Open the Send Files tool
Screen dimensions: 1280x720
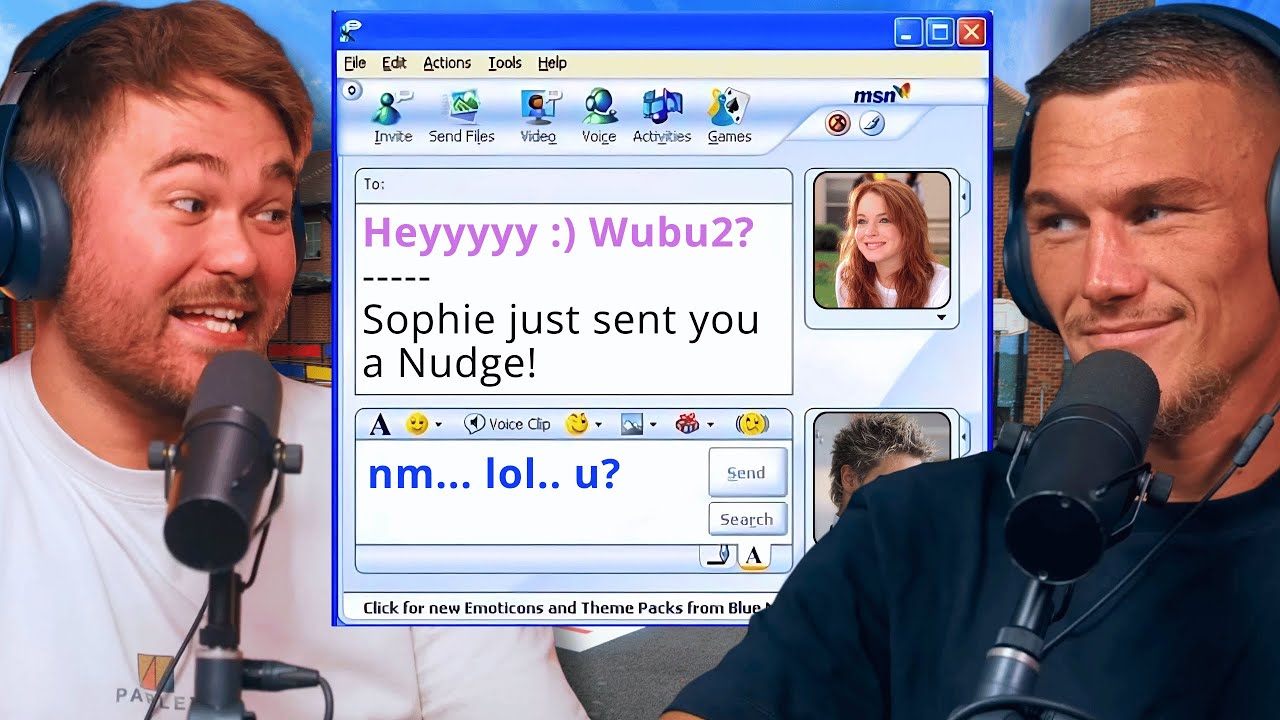[462, 117]
